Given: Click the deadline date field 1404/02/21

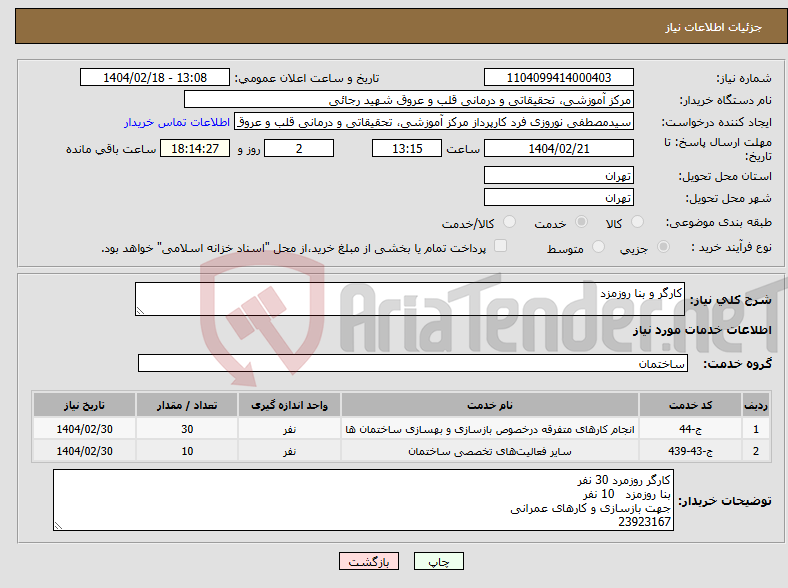Looking at the screenshot, I should (x=558, y=148).
